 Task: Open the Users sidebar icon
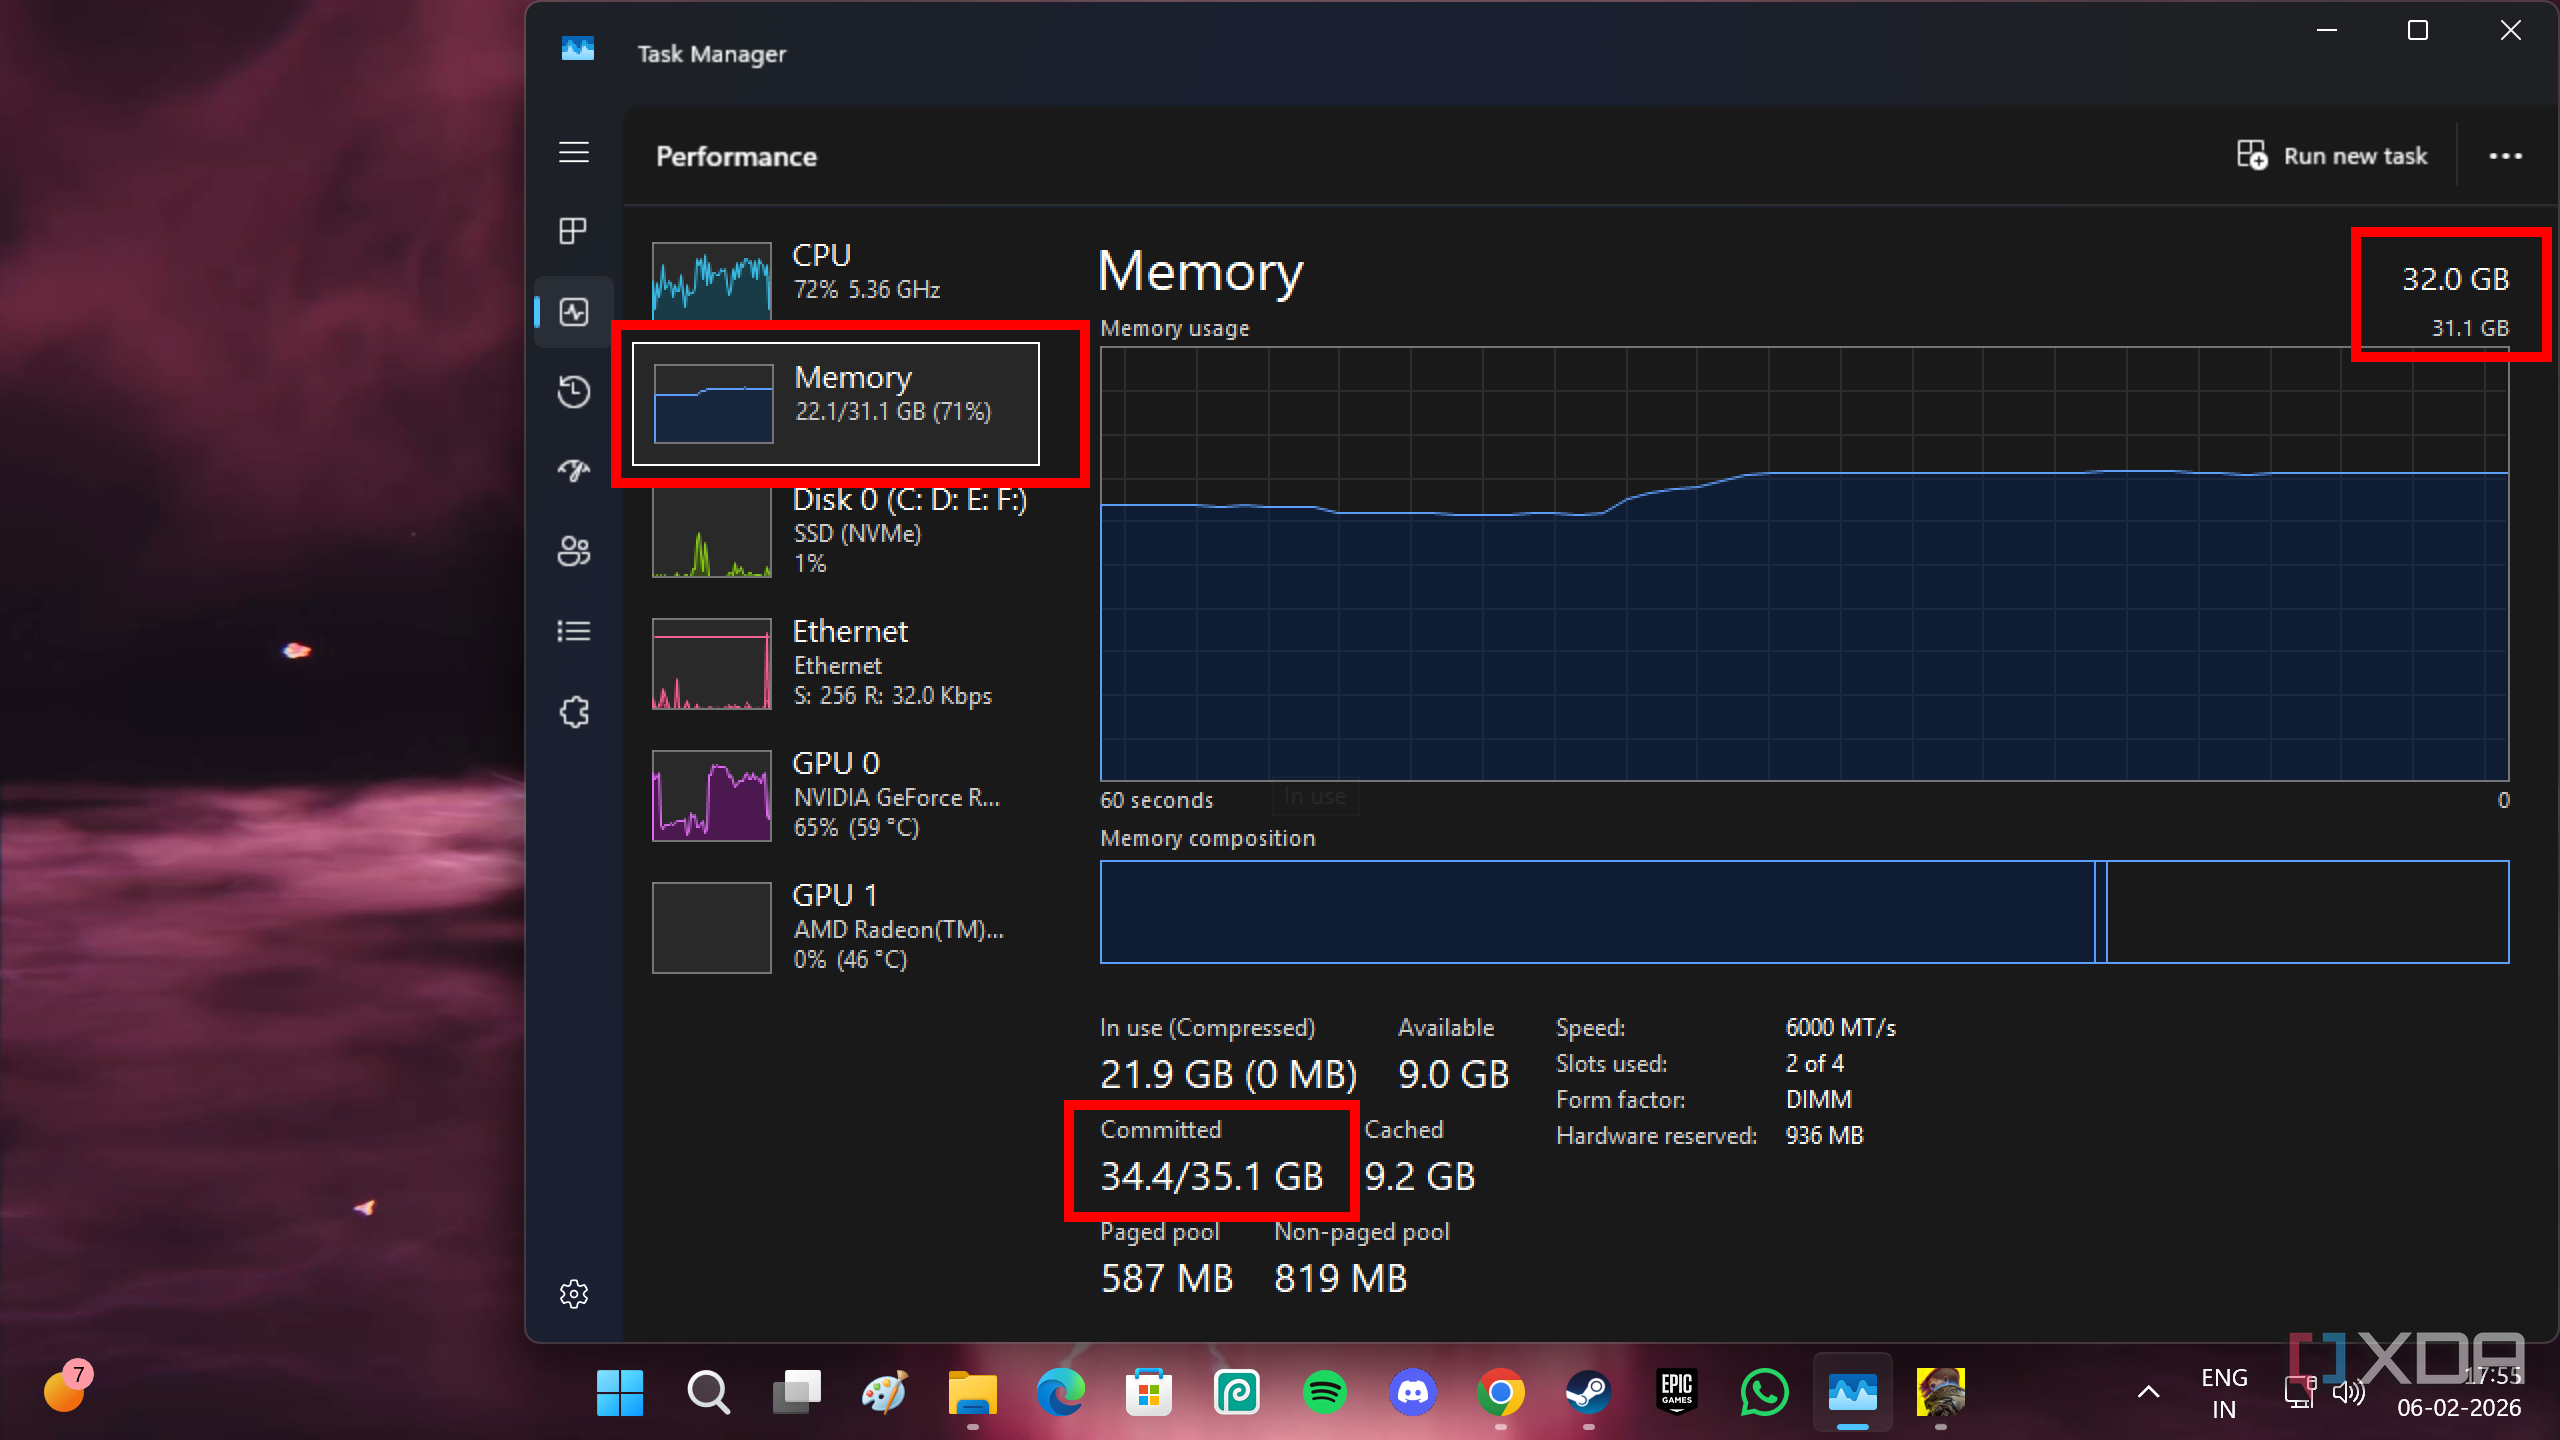click(573, 551)
